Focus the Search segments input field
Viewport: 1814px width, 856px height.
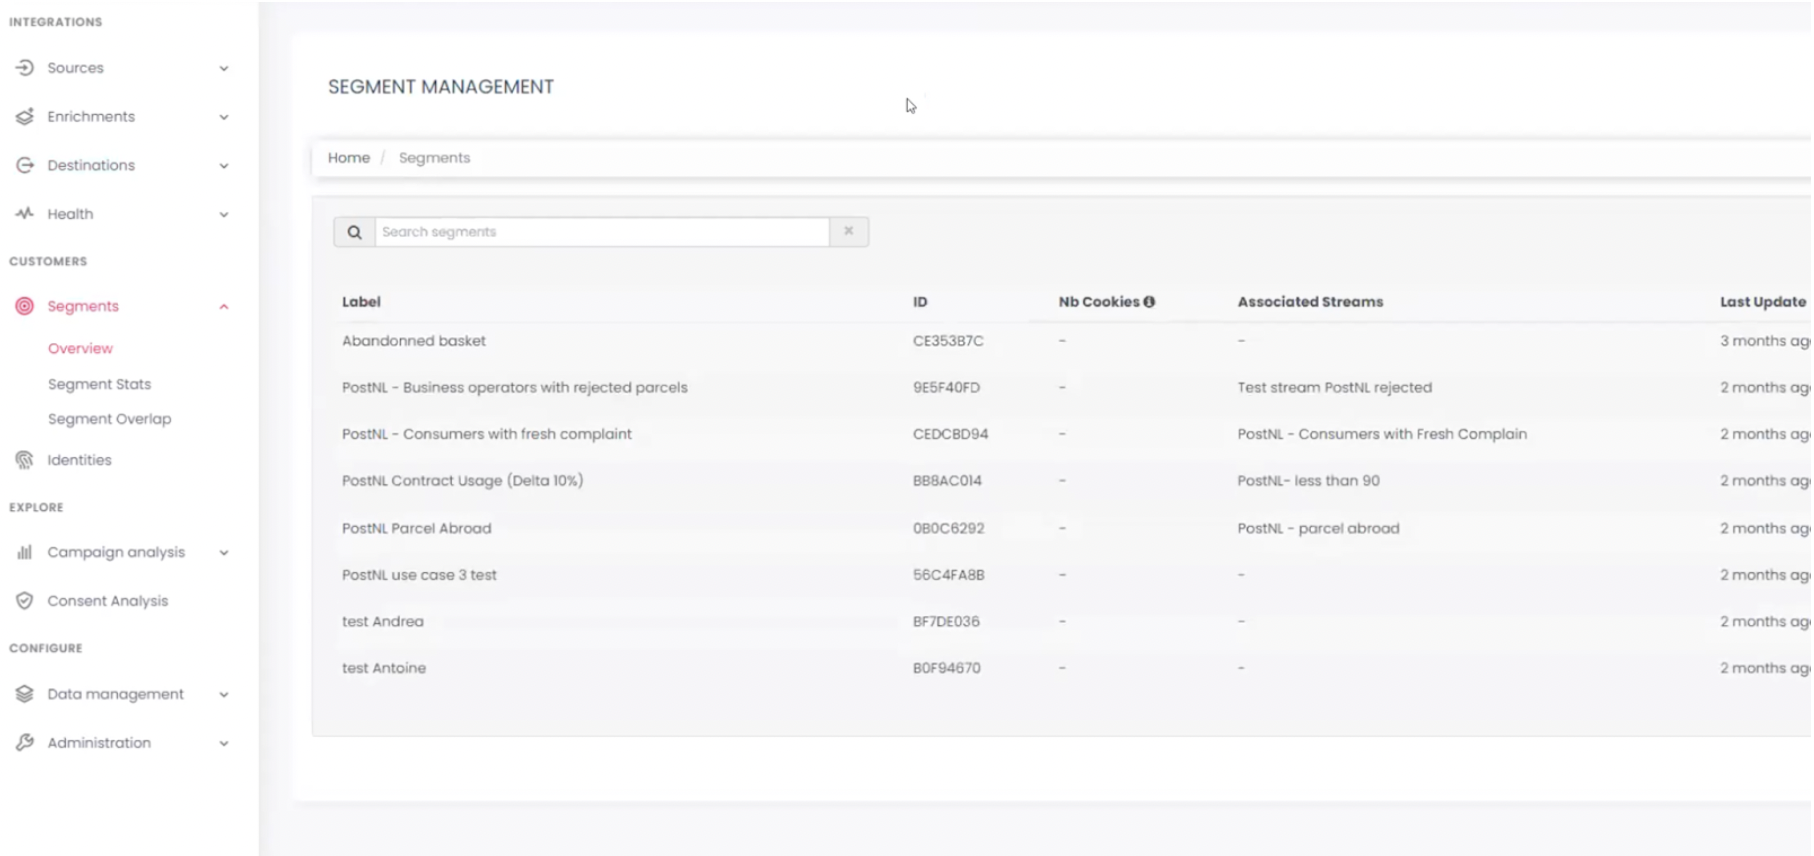coord(602,232)
